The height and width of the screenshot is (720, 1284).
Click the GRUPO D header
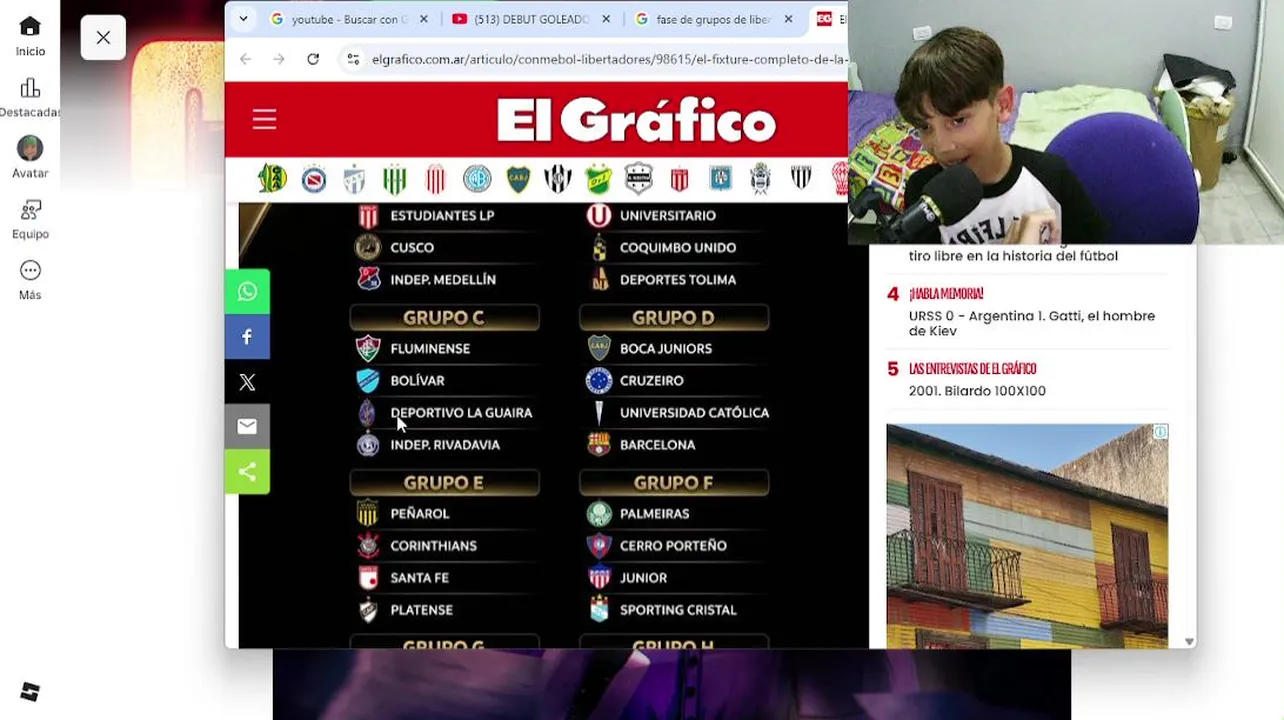pyautogui.click(x=673, y=318)
